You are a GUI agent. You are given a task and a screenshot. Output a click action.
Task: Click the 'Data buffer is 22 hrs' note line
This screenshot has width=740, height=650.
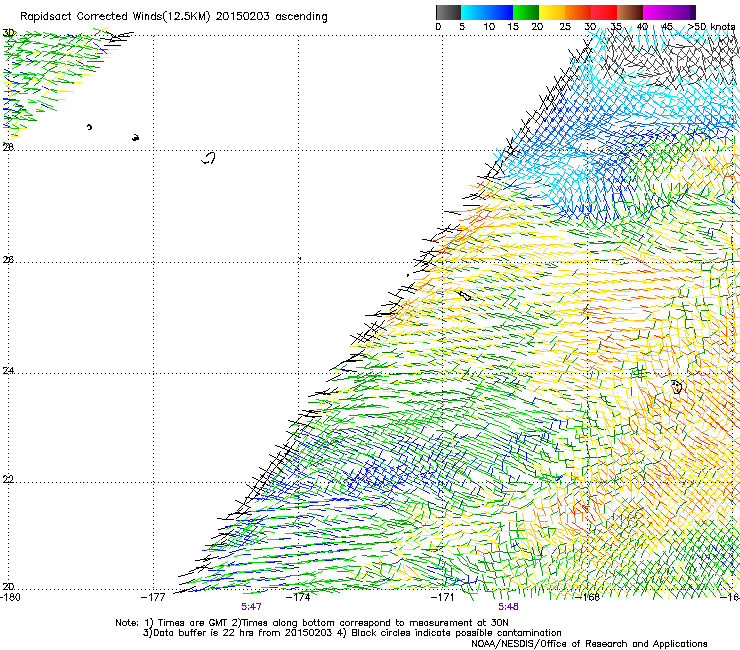tap(352, 633)
